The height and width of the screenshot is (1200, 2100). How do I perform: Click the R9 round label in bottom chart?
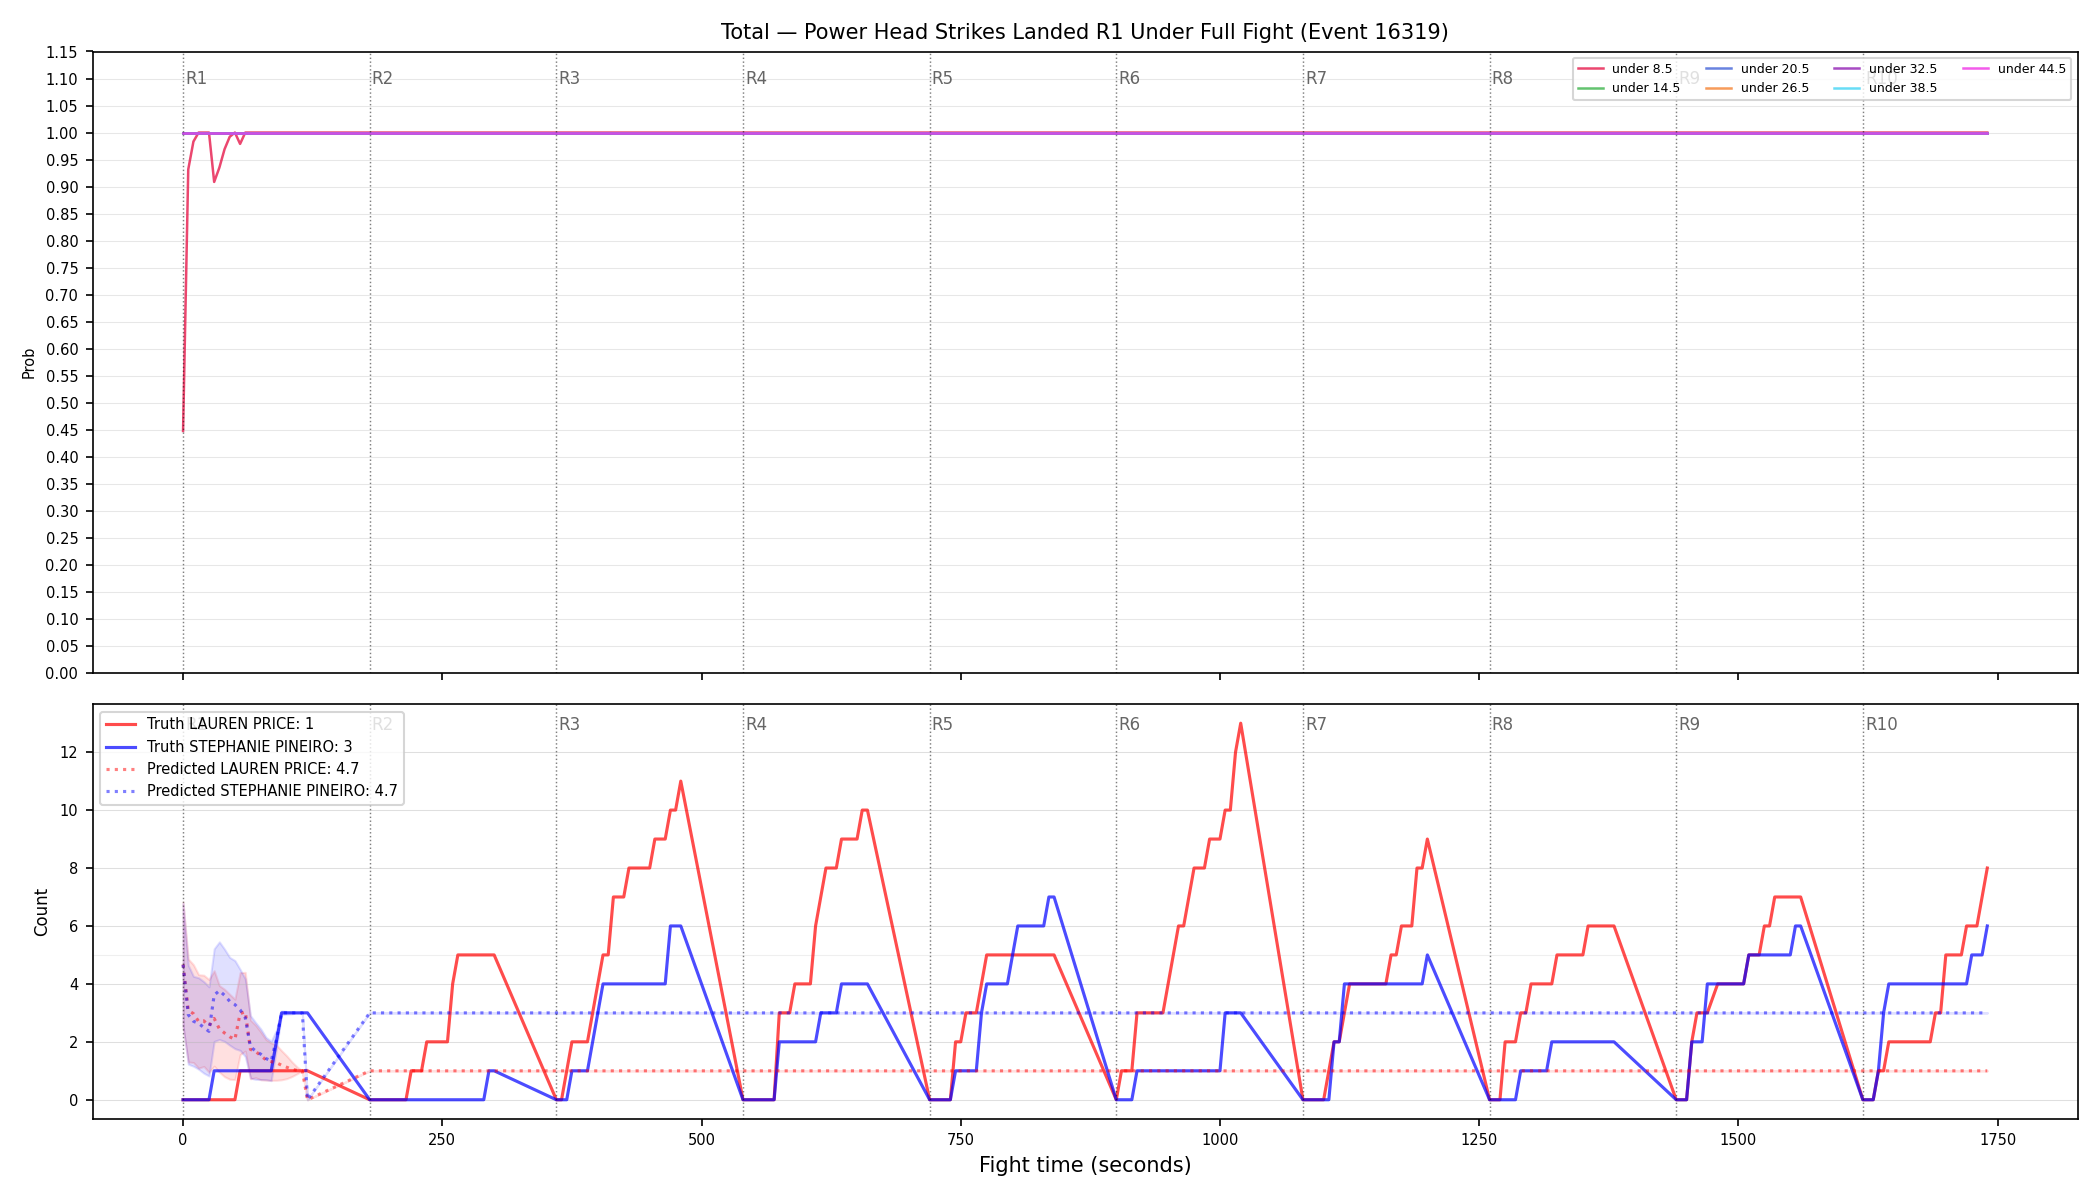tap(1690, 724)
